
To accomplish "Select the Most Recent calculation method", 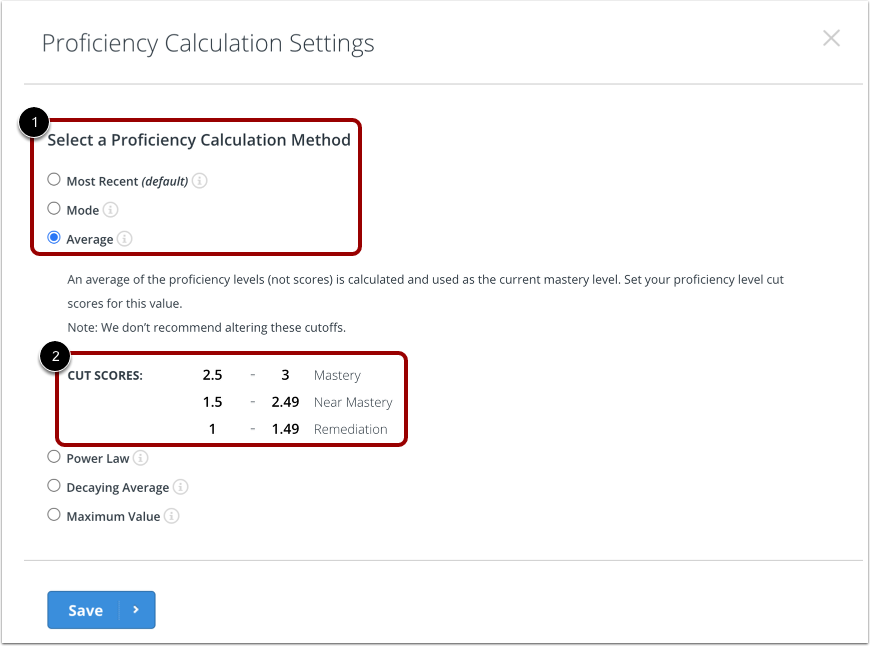I will tap(54, 180).
